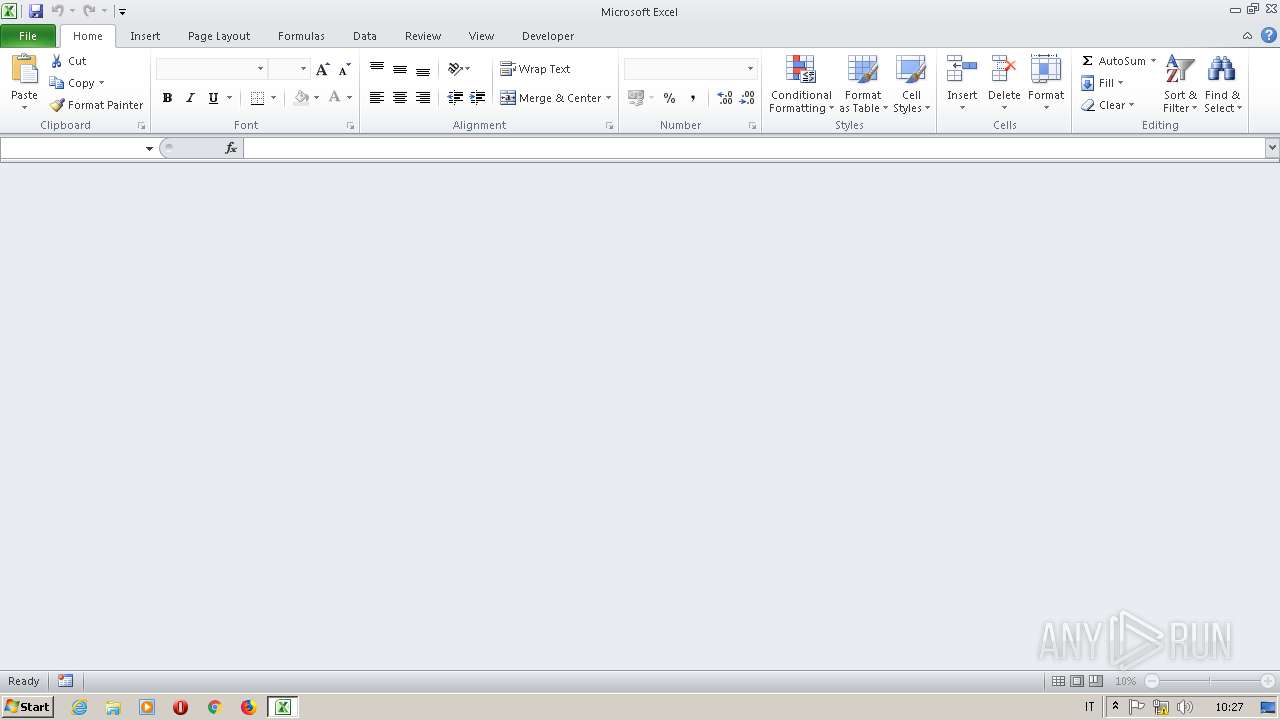Select Align Text Left
Viewport: 1280px width, 720px height.
click(377, 98)
